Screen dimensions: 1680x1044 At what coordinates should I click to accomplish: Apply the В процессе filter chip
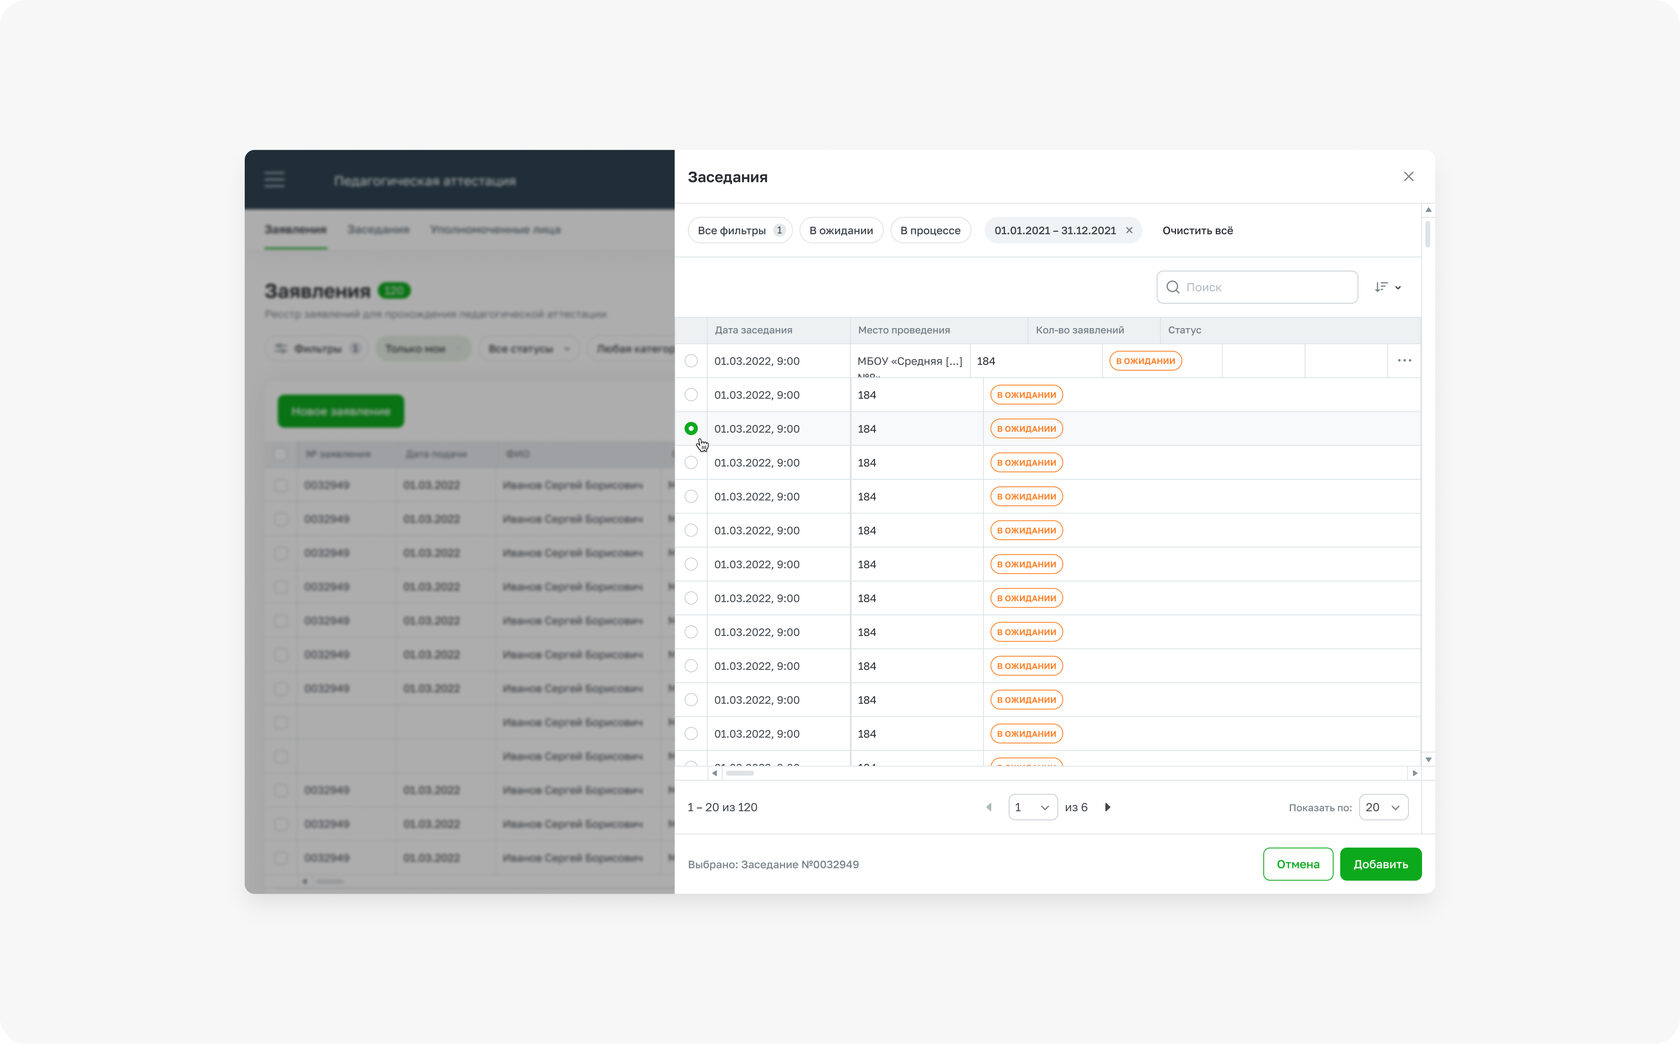click(x=930, y=231)
